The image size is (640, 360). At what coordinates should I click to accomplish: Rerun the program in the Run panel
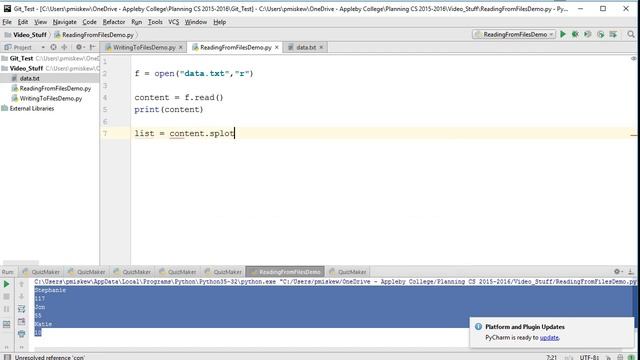point(7,284)
